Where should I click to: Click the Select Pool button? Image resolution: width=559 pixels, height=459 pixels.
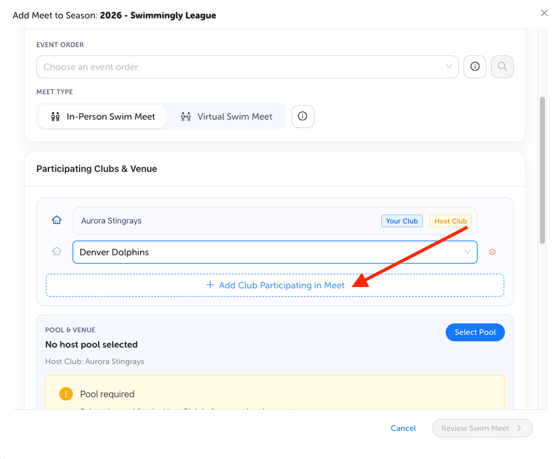tap(475, 332)
